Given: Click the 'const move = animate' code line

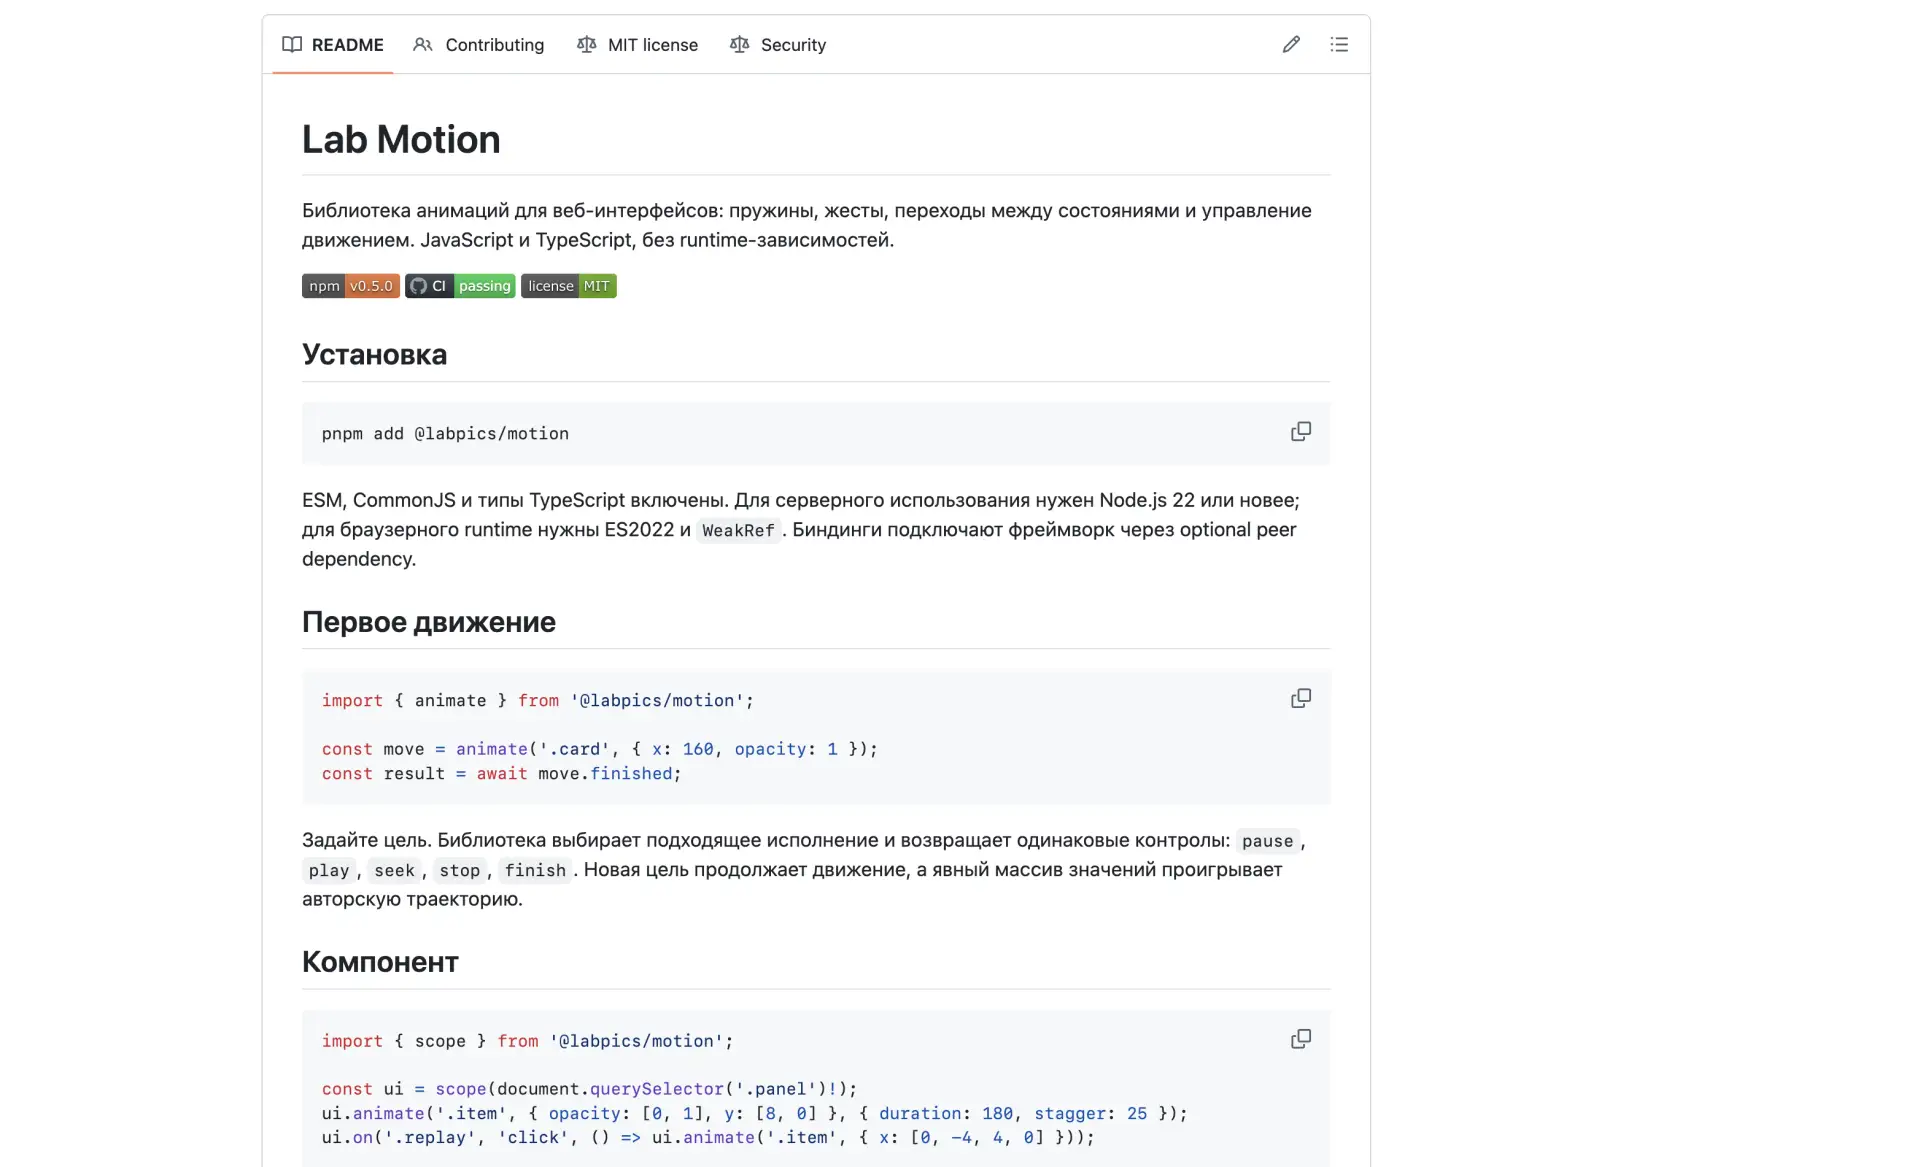Looking at the screenshot, I should [x=600, y=749].
